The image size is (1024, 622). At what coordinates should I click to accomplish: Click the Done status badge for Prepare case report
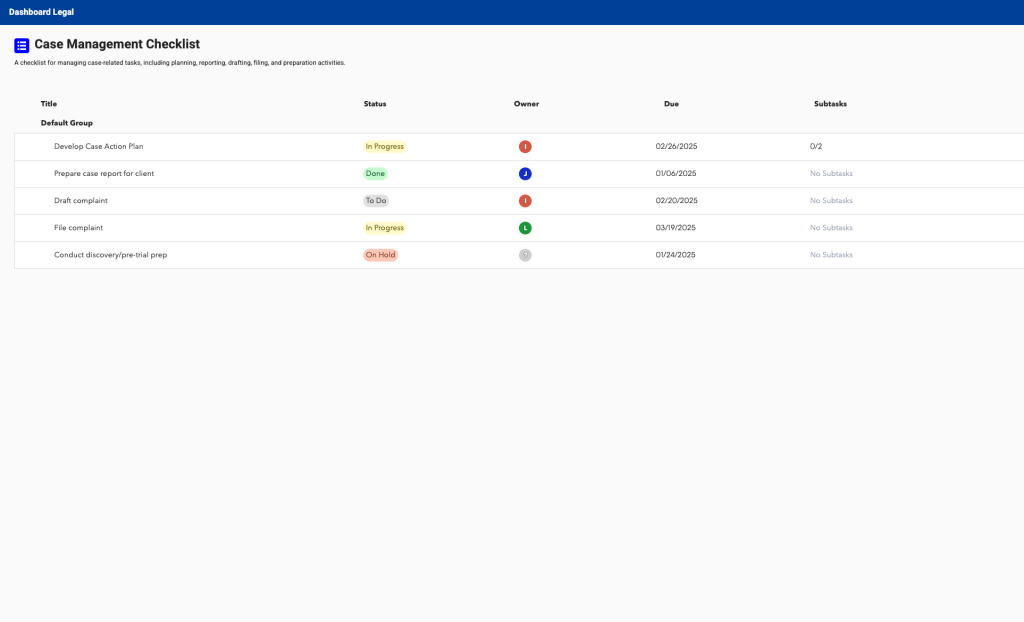[x=375, y=173]
